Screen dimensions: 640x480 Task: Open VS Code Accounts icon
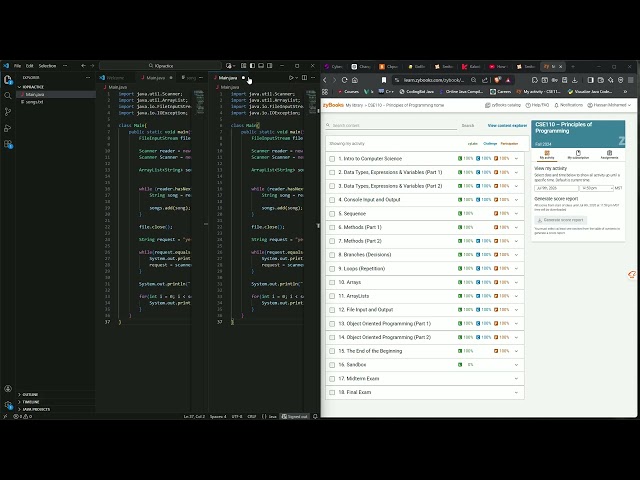coord(8,389)
